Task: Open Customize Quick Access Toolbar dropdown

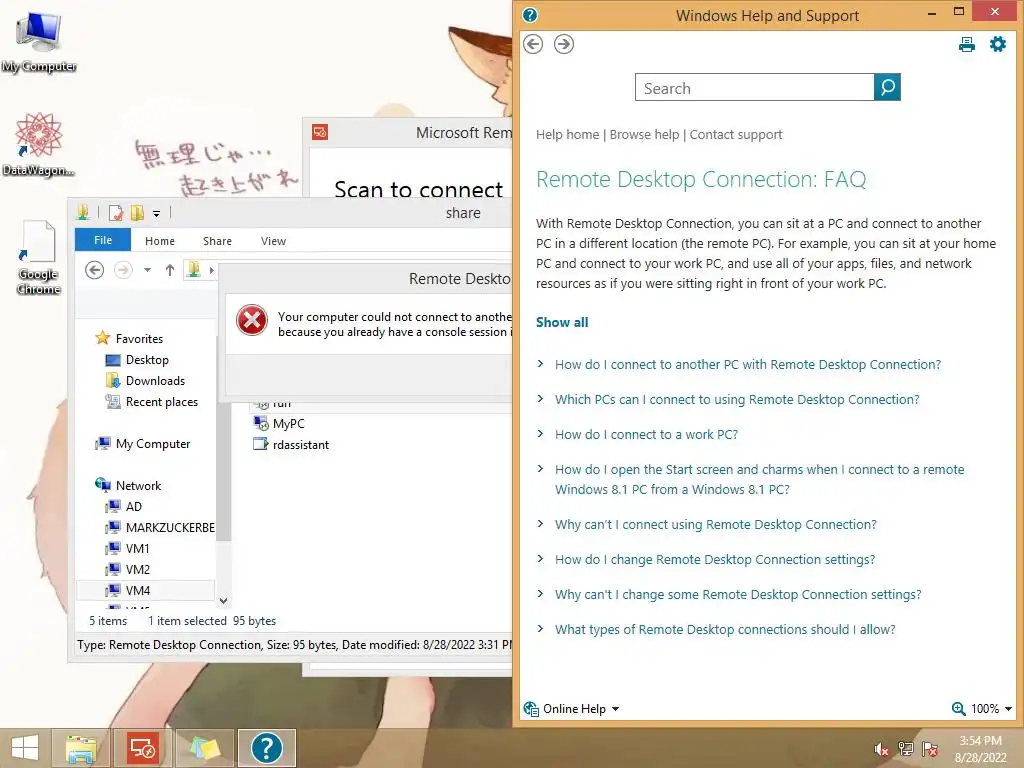Action: [156, 213]
